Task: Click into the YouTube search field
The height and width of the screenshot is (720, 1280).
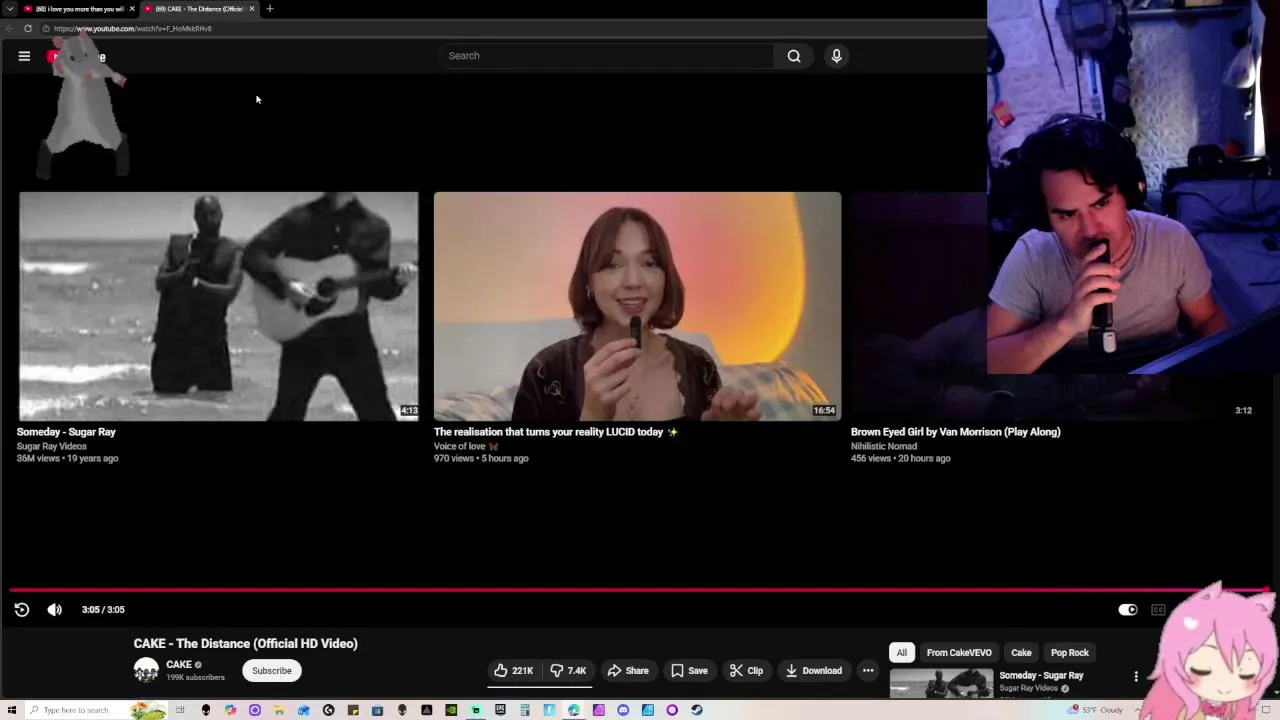Action: click(606, 56)
